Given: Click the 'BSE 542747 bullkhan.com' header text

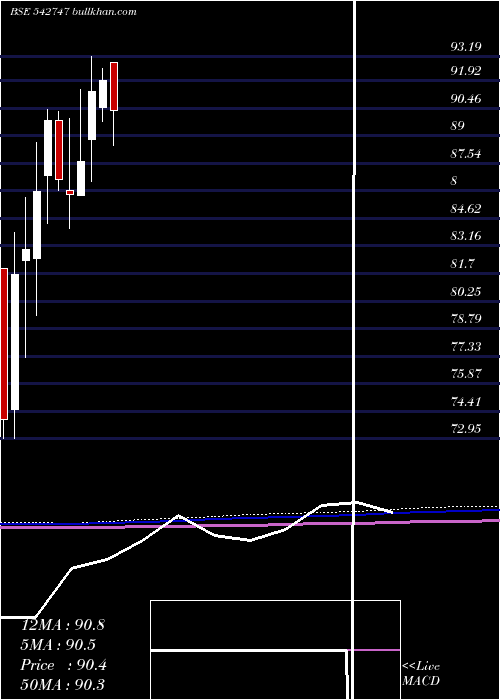Looking at the screenshot, I should (x=73, y=12).
